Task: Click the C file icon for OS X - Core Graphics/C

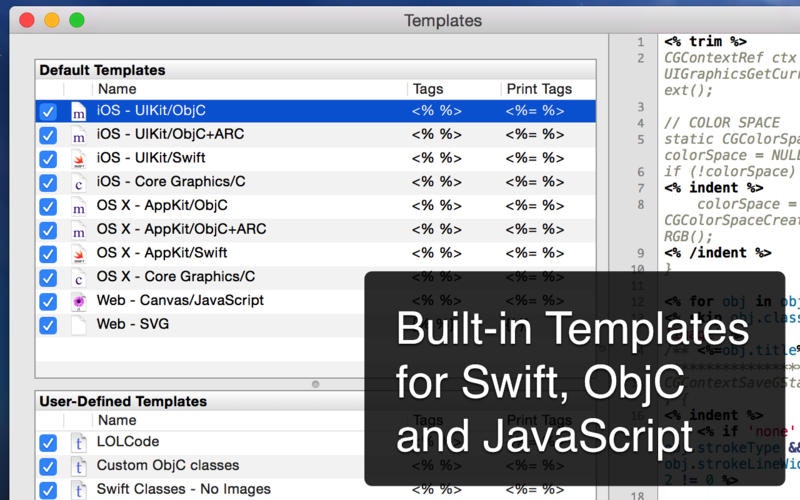Action: click(x=79, y=278)
